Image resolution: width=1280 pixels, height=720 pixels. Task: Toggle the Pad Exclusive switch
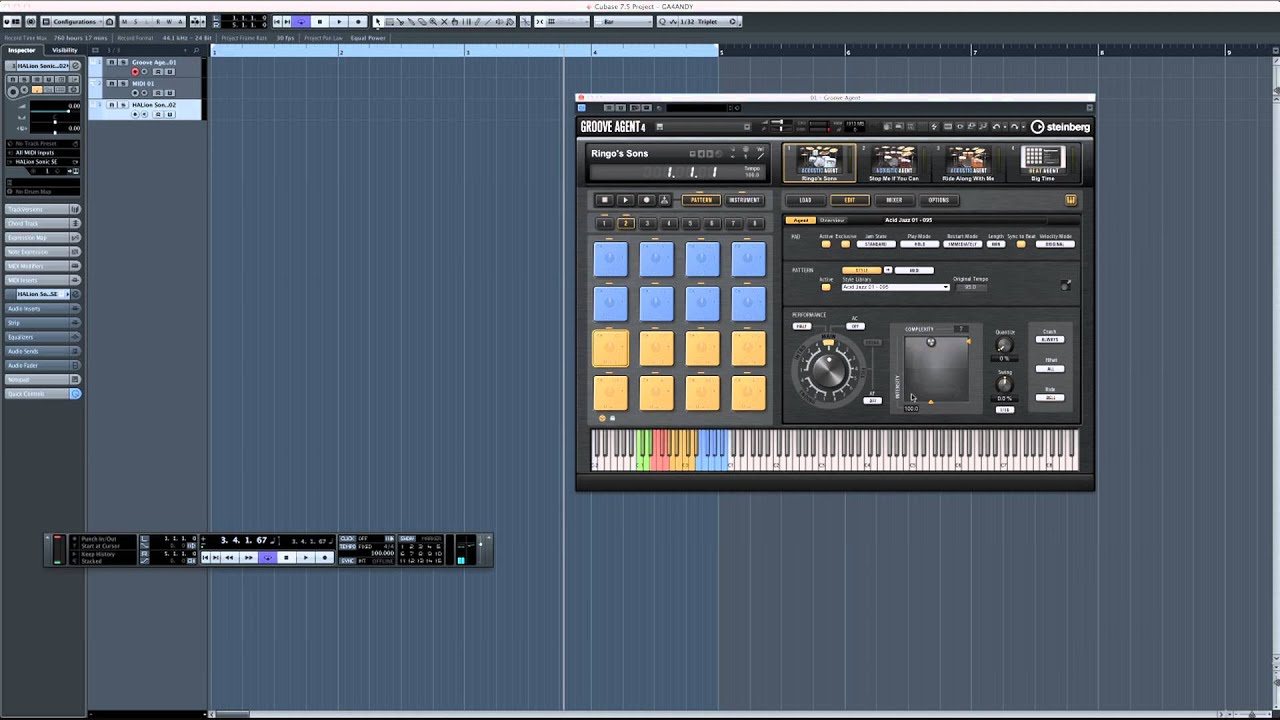[845, 244]
